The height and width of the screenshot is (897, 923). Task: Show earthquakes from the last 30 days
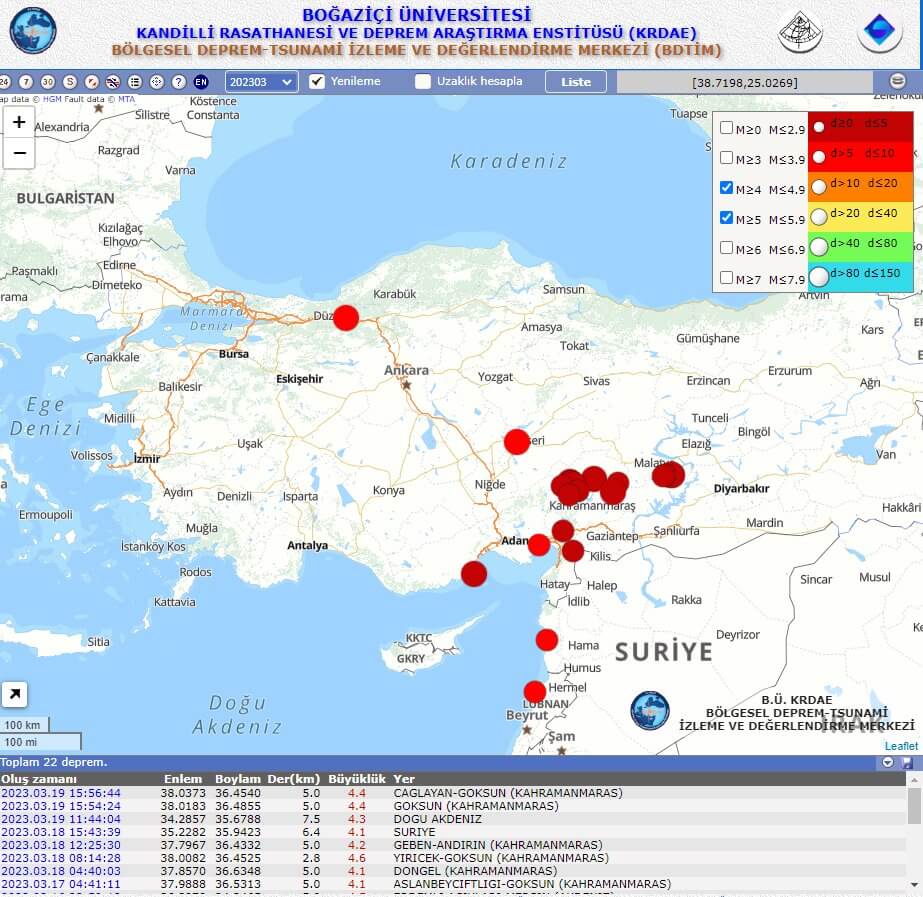click(48, 82)
